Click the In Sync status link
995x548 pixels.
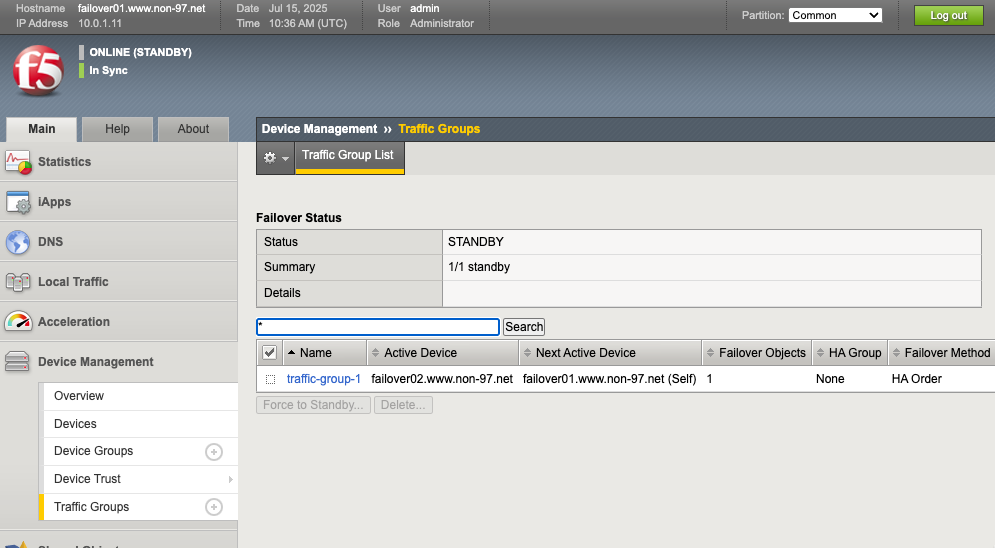tap(109, 70)
